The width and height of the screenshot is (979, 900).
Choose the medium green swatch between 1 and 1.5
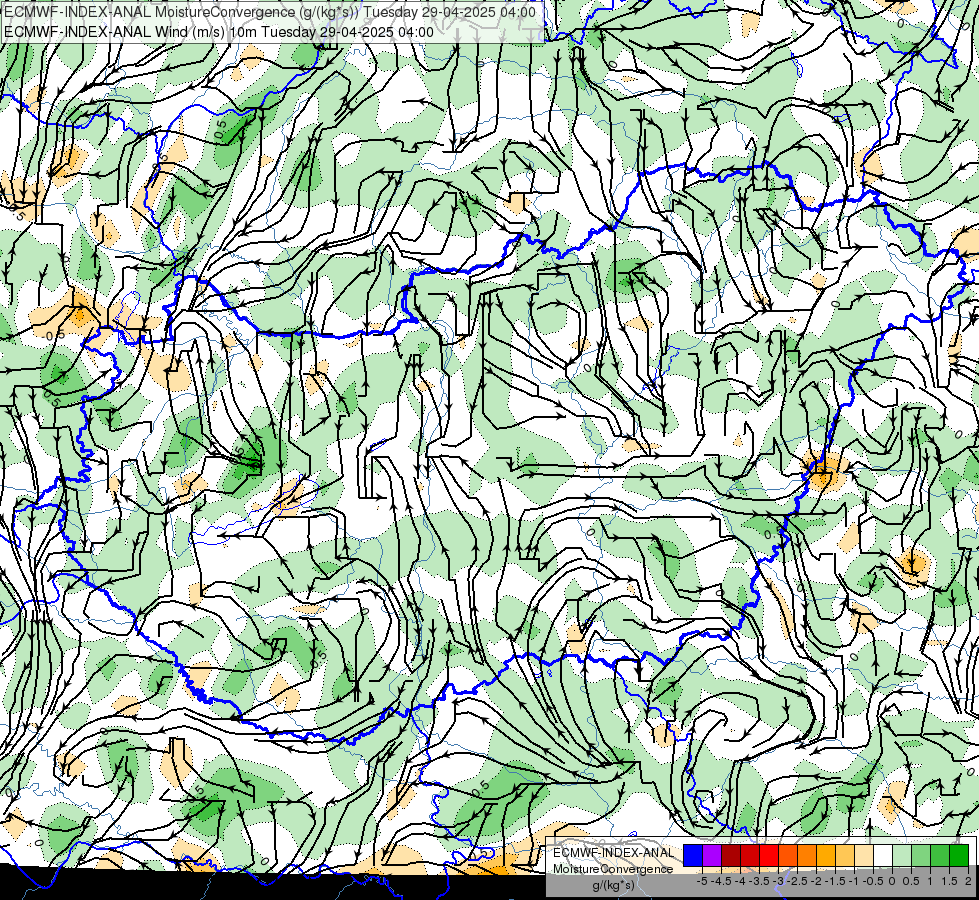pyautogui.click(x=940, y=856)
